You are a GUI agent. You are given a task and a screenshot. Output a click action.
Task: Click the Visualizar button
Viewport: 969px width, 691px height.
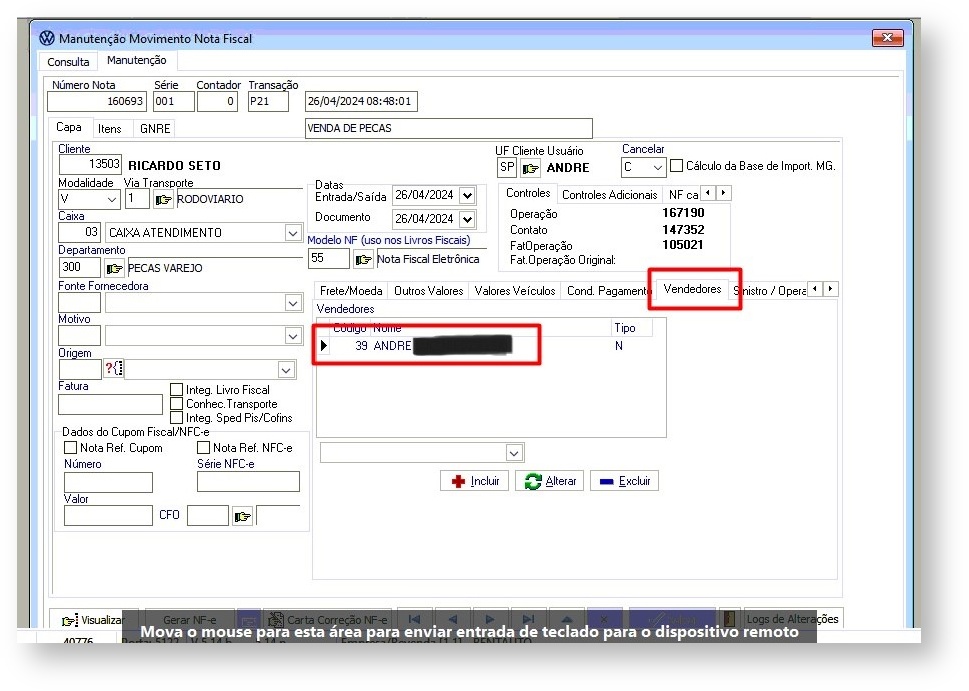pyautogui.click(x=93, y=619)
